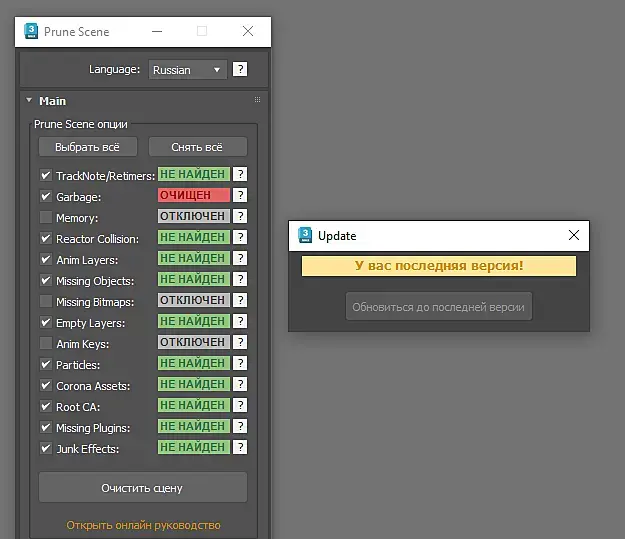
Task: Open the Language dropdown showing Russian
Action: click(x=188, y=70)
